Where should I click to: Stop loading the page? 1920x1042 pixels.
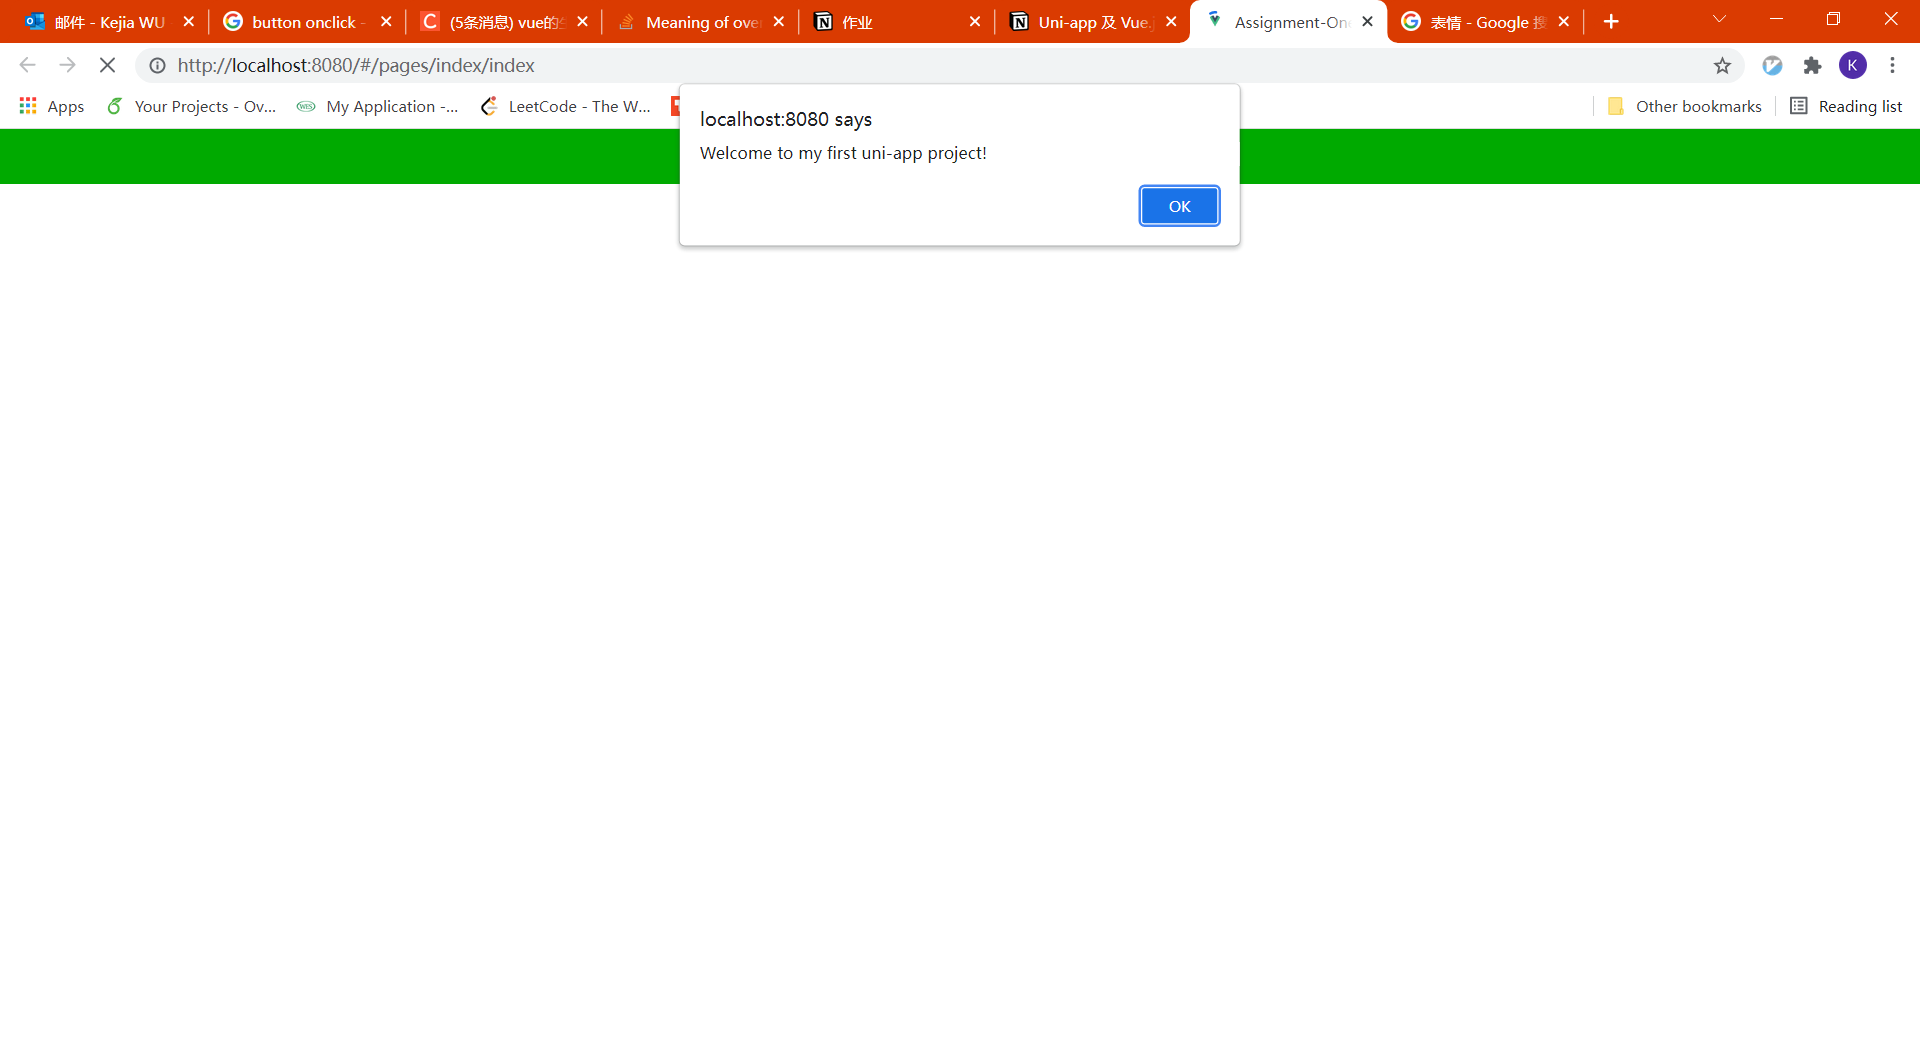pyautogui.click(x=107, y=65)
